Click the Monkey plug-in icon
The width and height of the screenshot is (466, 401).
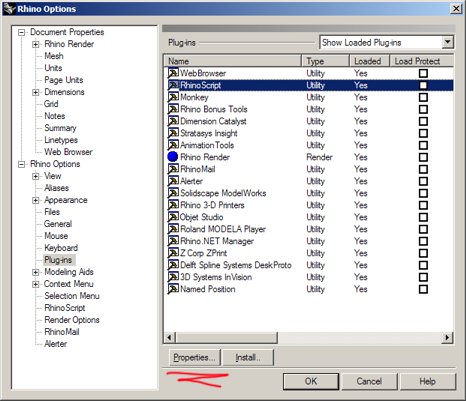(x=173, y=97)
